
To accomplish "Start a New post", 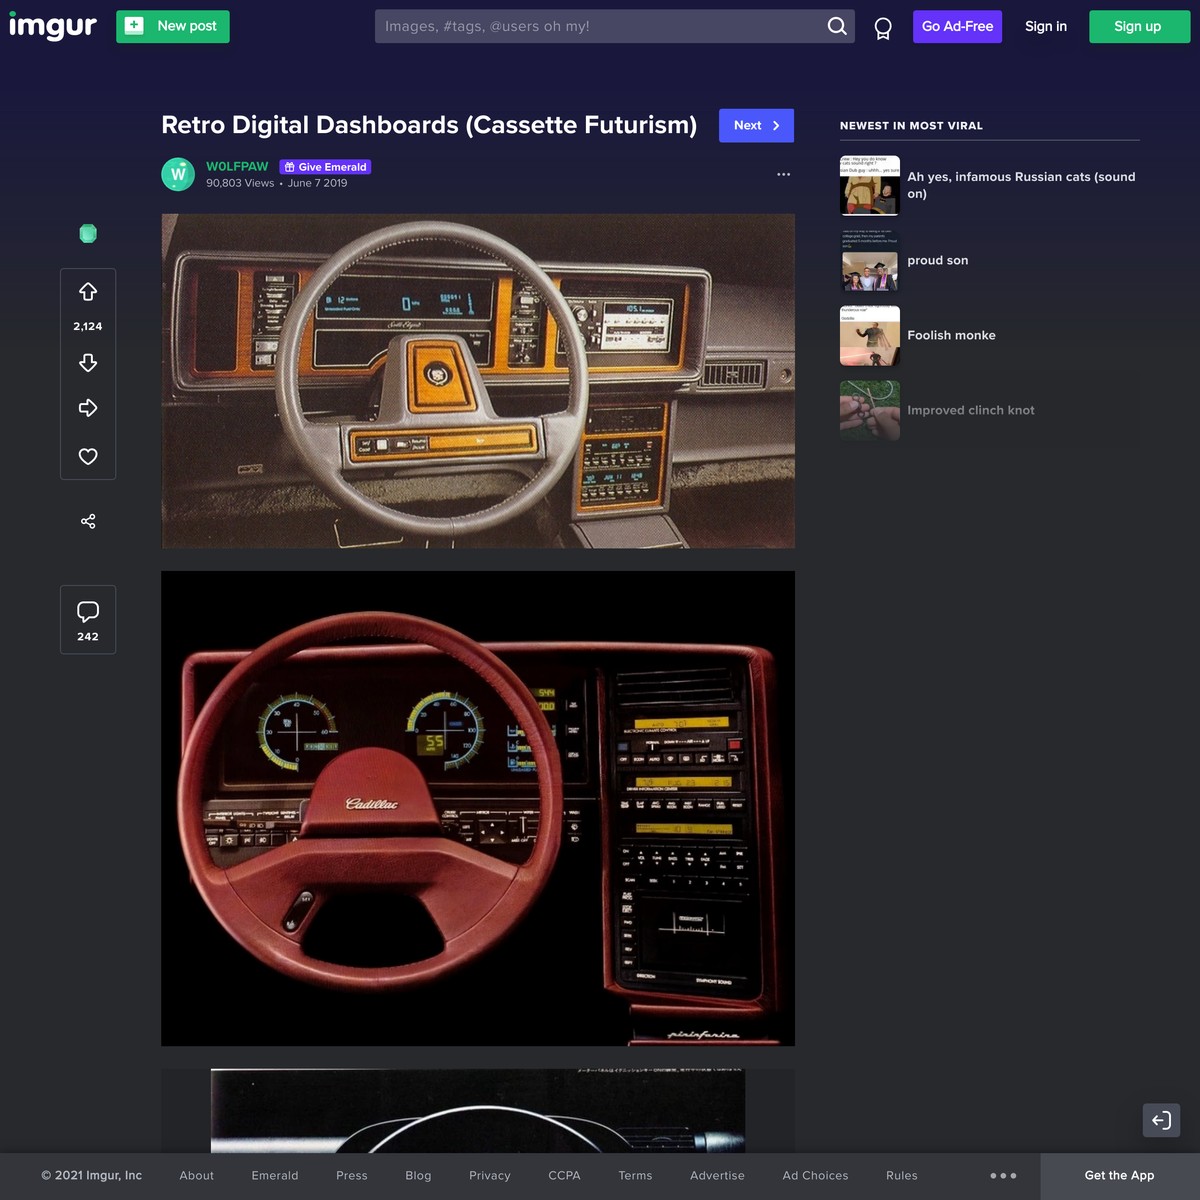I will click(x=172, y=27).
